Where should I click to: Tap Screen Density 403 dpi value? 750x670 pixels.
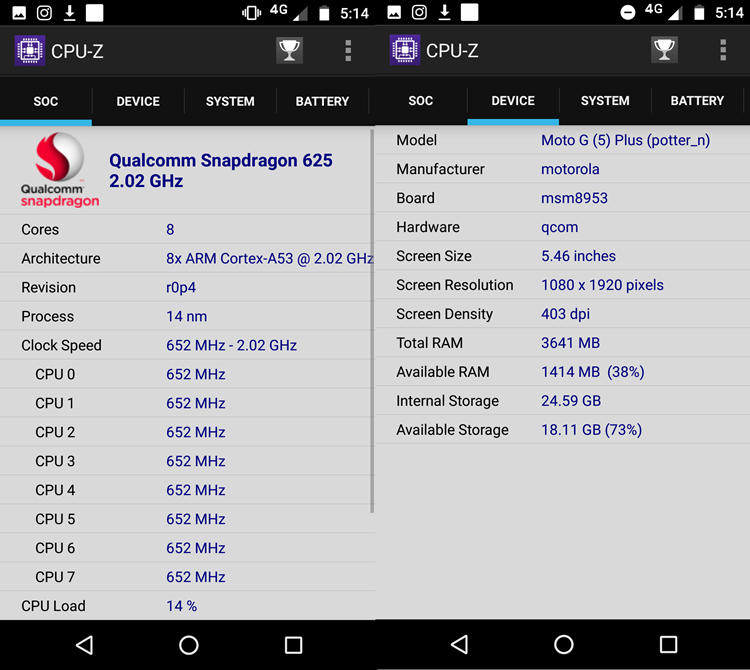pyautogui.click(x=565, y=314)
